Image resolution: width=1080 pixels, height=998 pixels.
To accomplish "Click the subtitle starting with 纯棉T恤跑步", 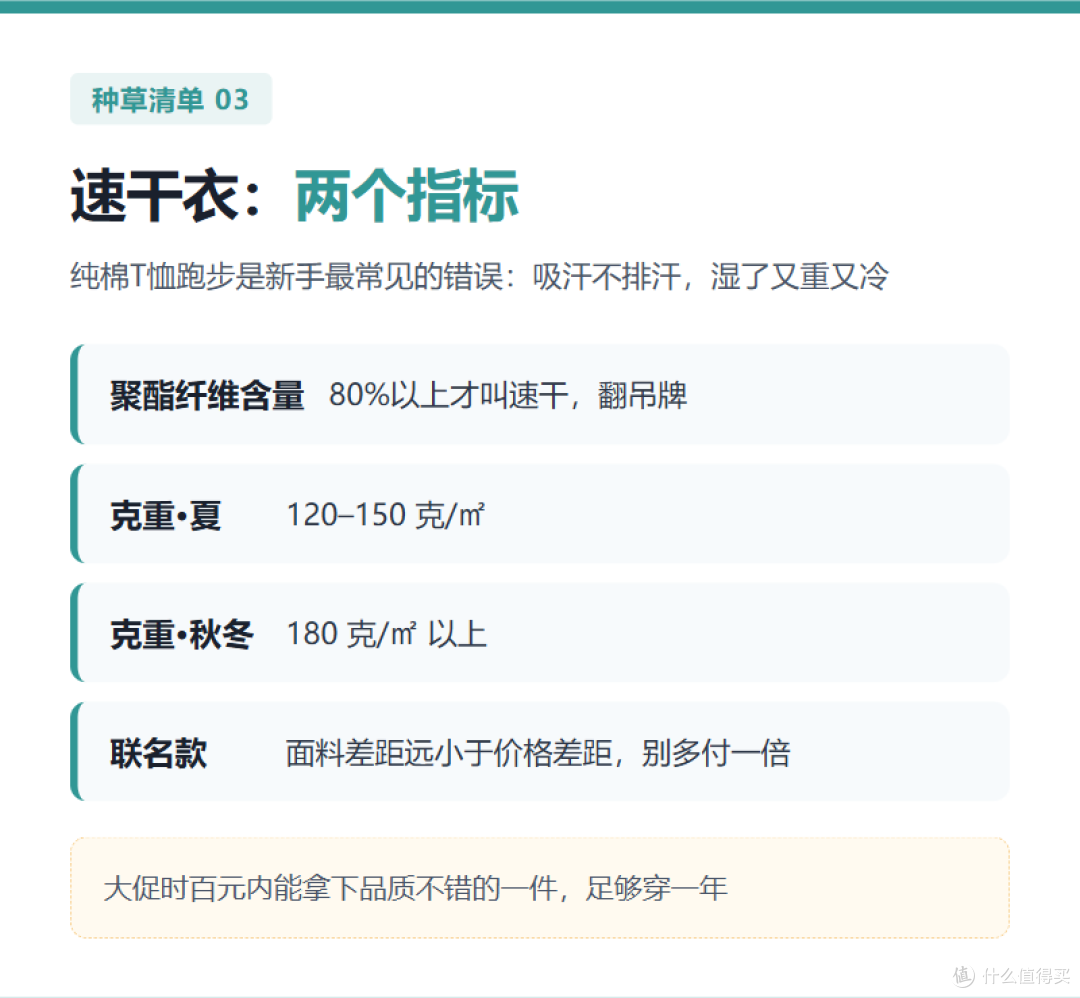I will click(479, 276).
